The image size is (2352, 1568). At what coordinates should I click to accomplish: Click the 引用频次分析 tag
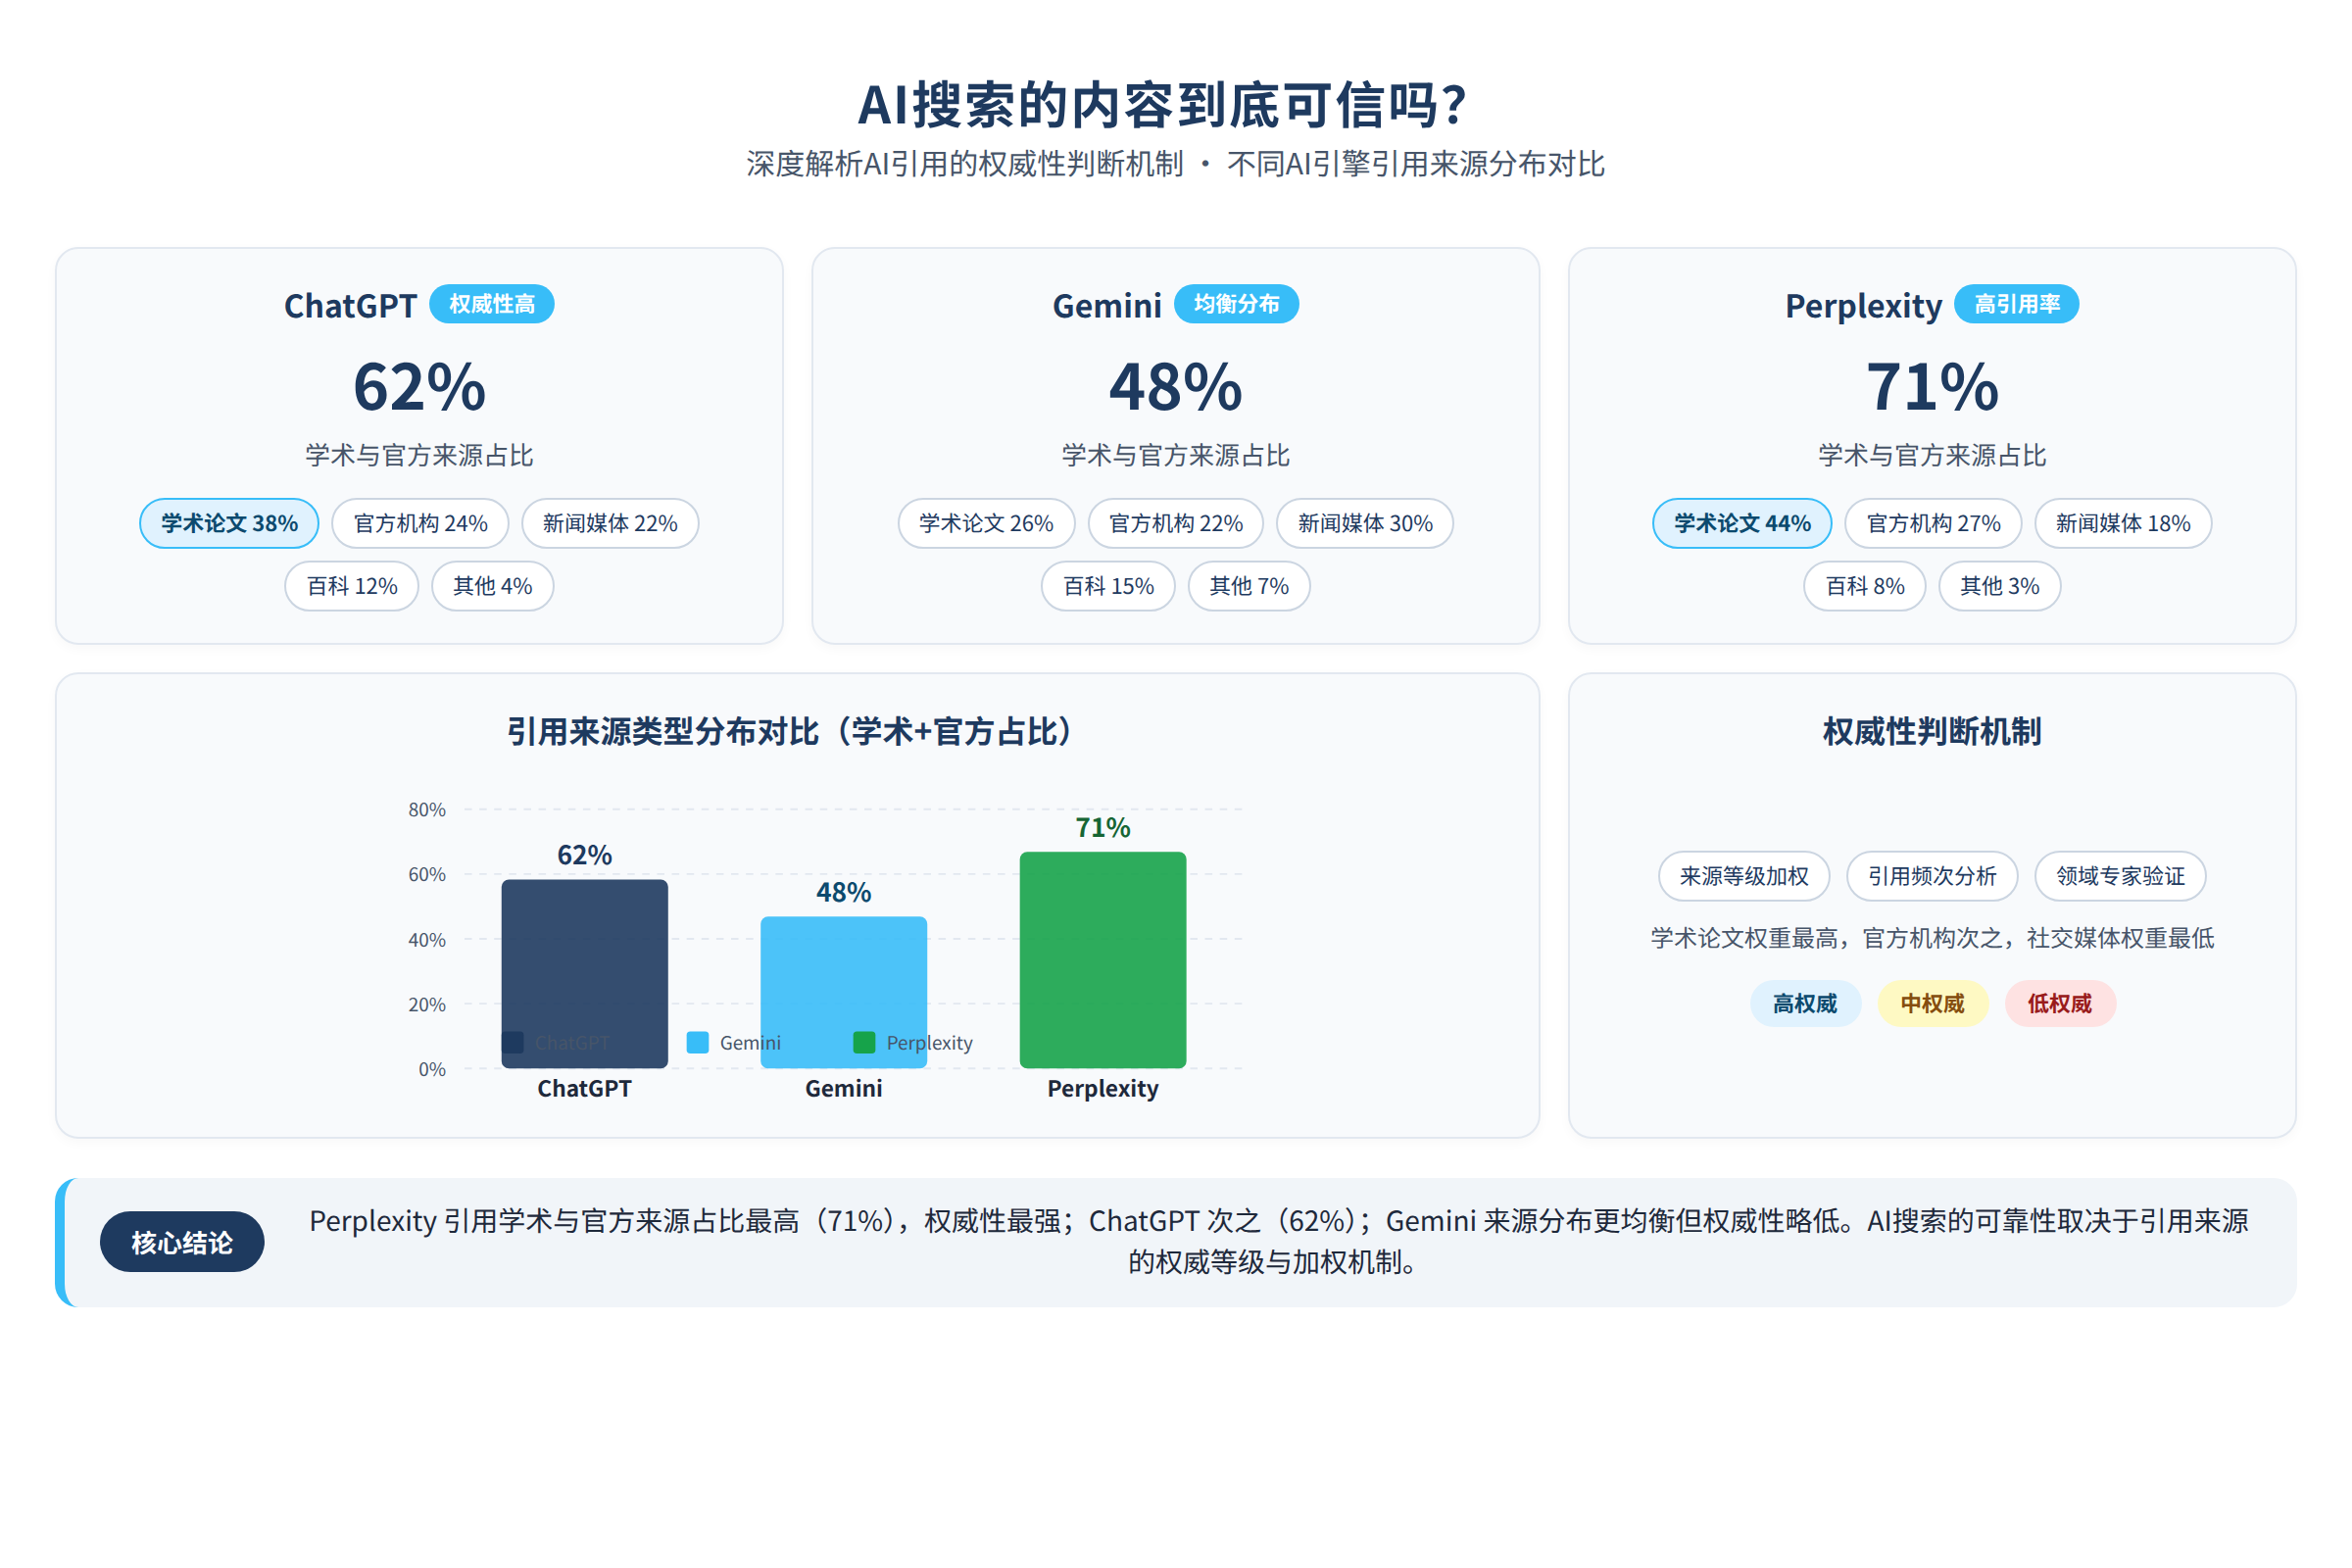click(x=1932, y=876)
